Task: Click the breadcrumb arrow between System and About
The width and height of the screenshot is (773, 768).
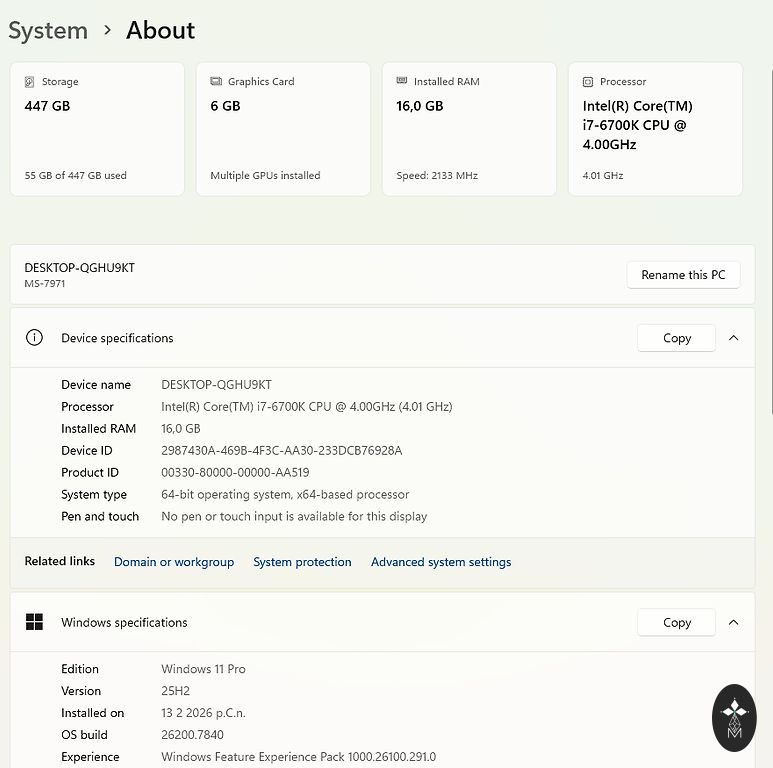Action: tap(108, 31)
